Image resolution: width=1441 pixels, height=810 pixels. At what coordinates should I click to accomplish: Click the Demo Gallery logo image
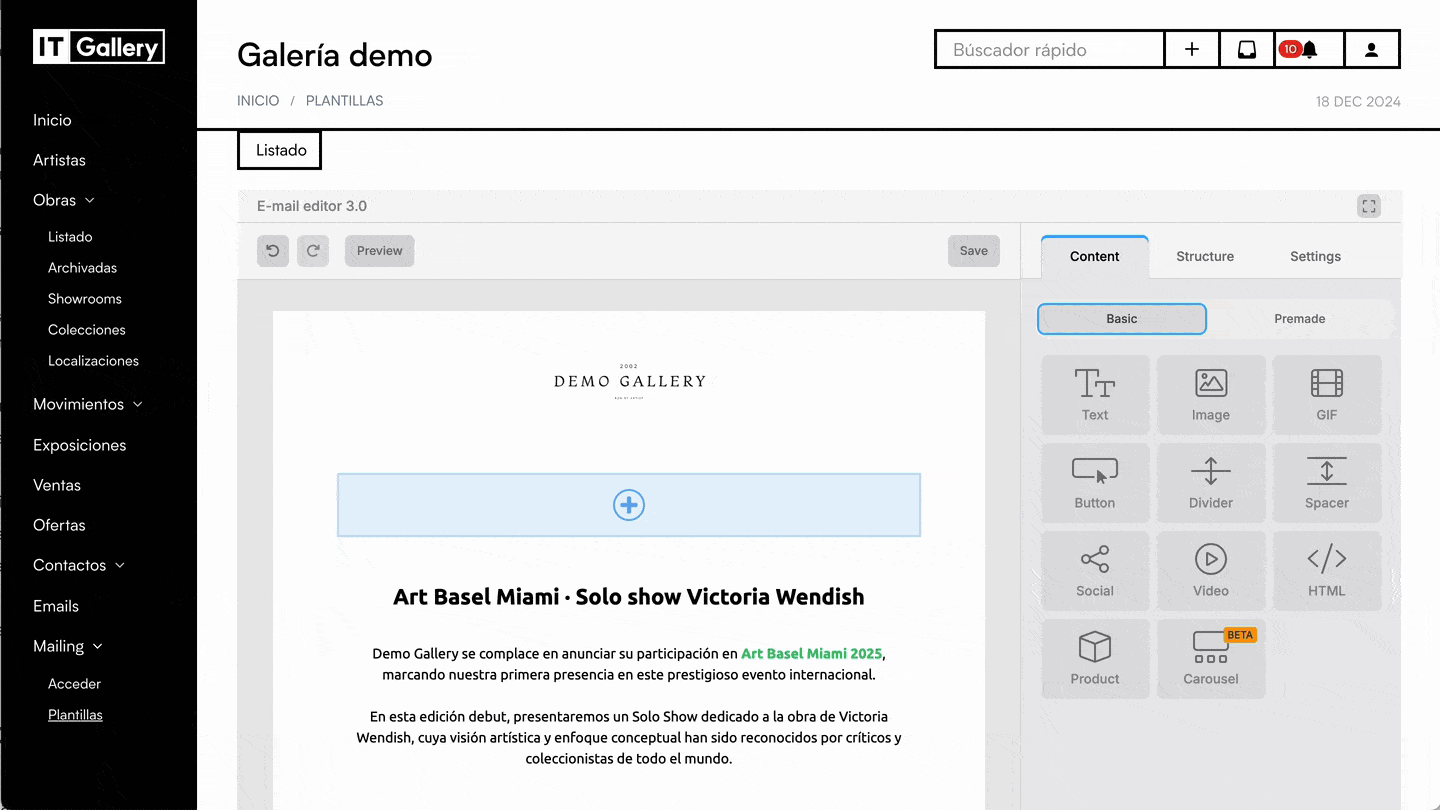click(629, 381)
